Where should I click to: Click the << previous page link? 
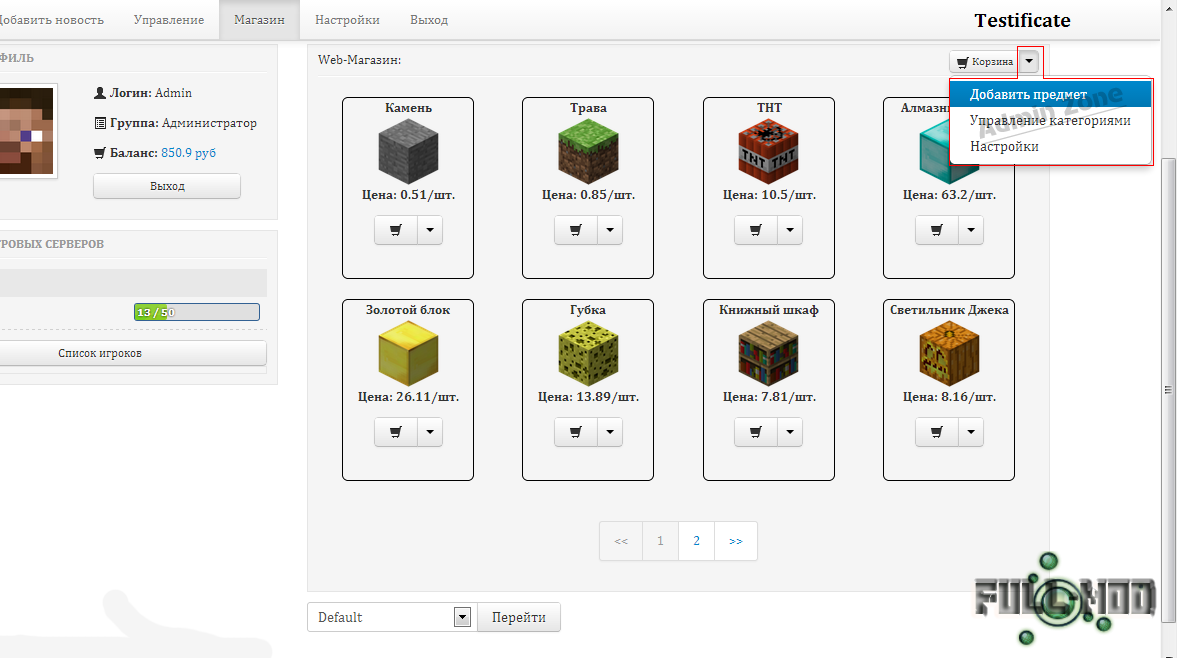point(621,541)
